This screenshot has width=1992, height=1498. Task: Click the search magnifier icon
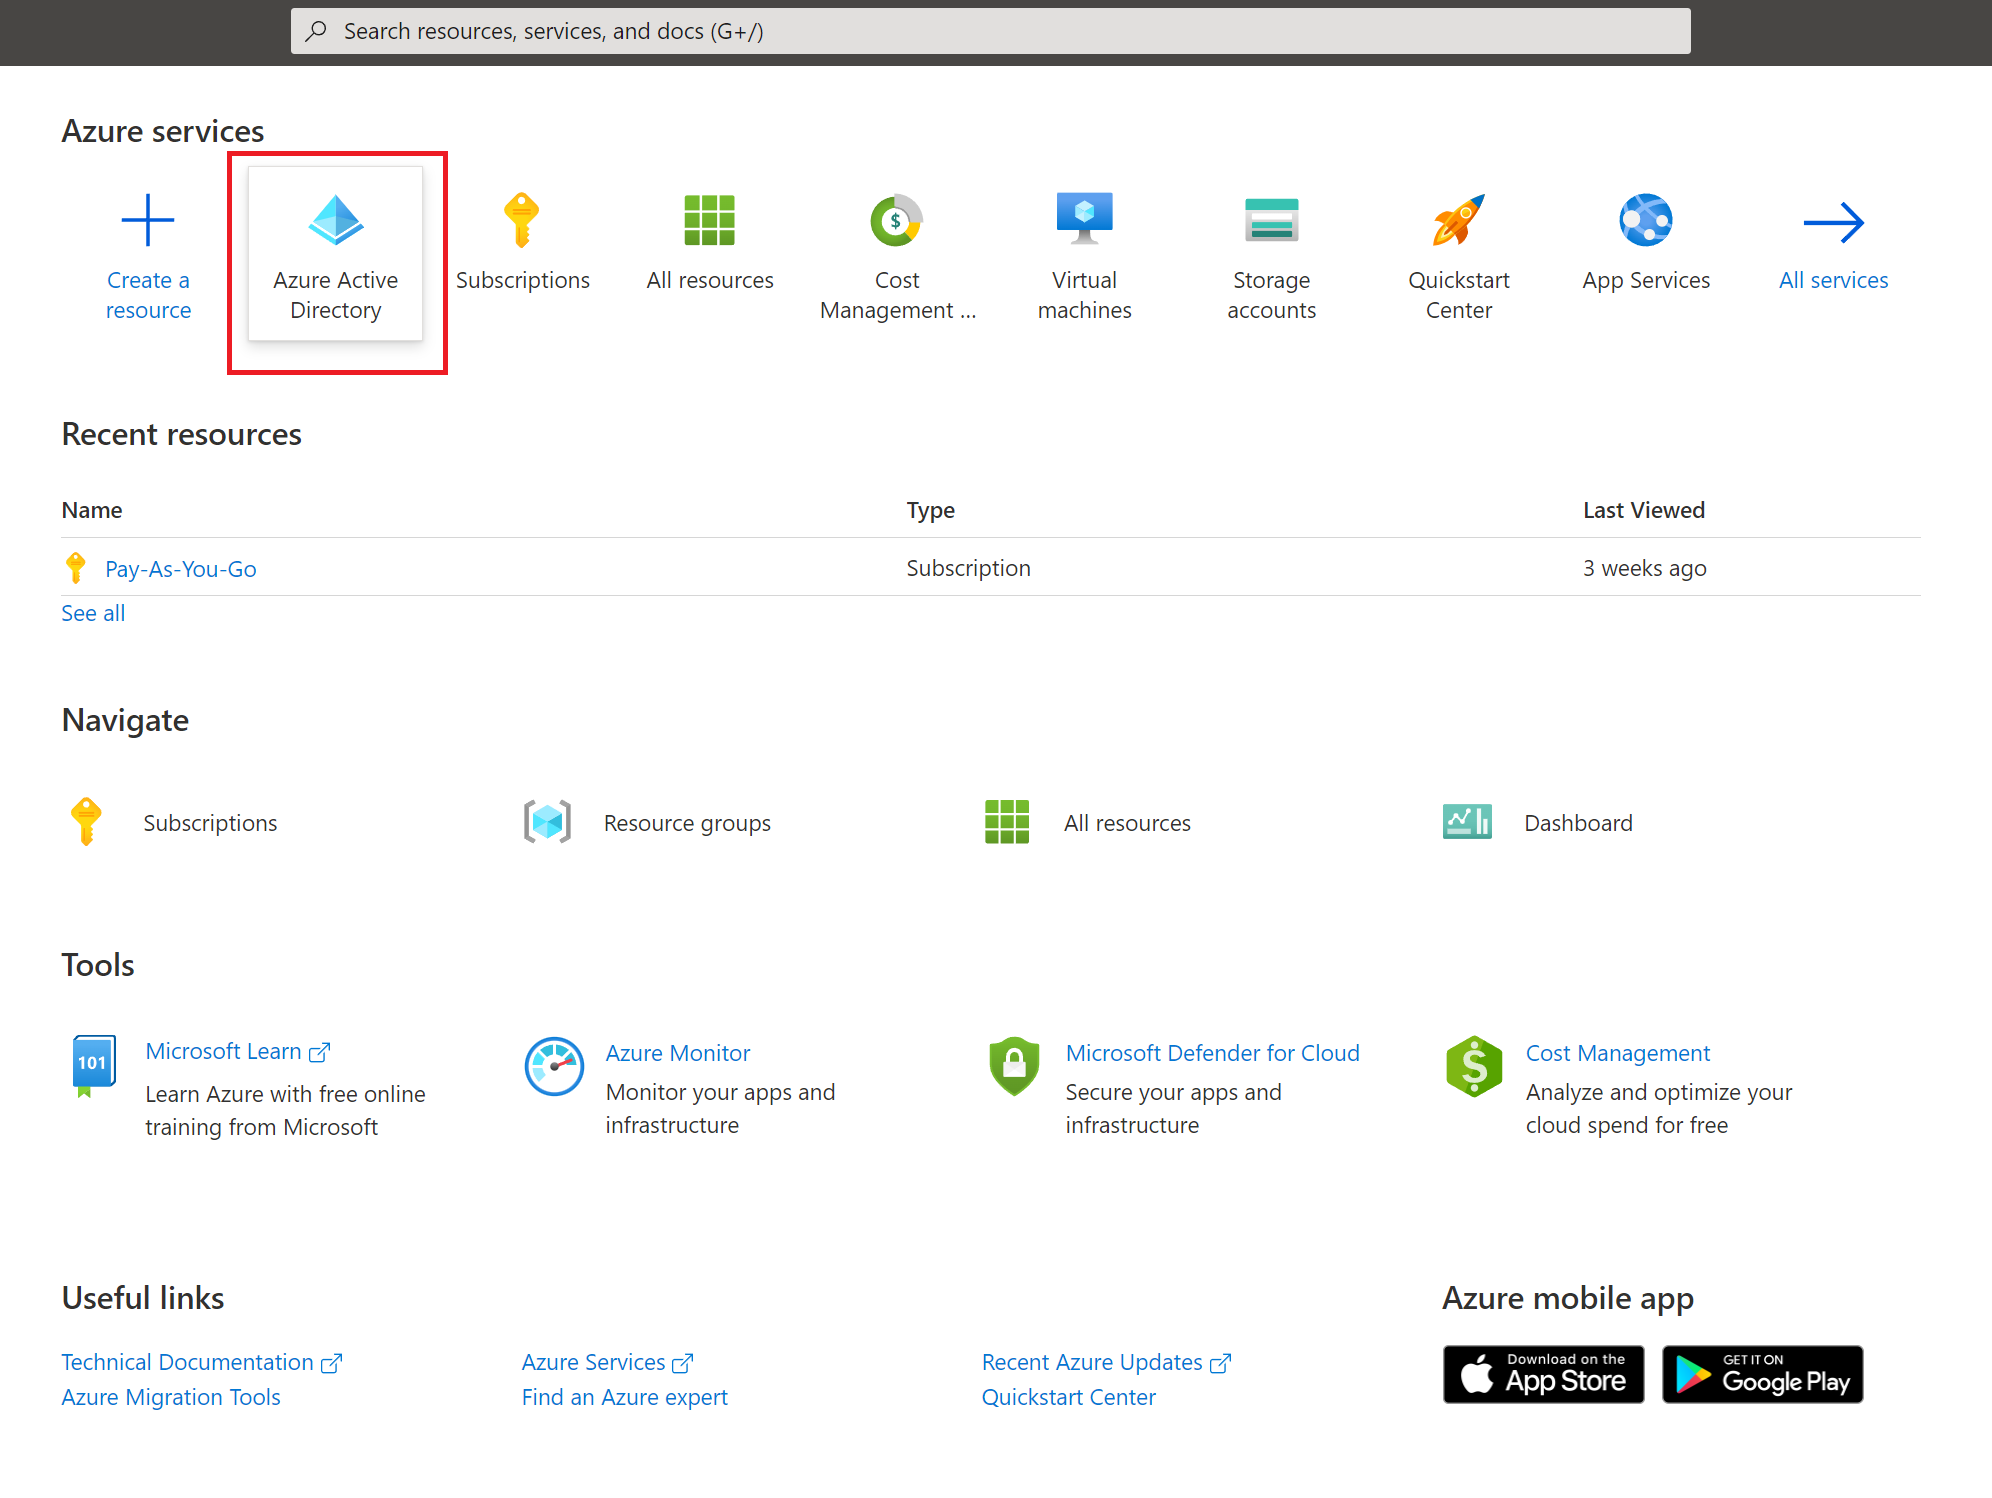point(316,31)
